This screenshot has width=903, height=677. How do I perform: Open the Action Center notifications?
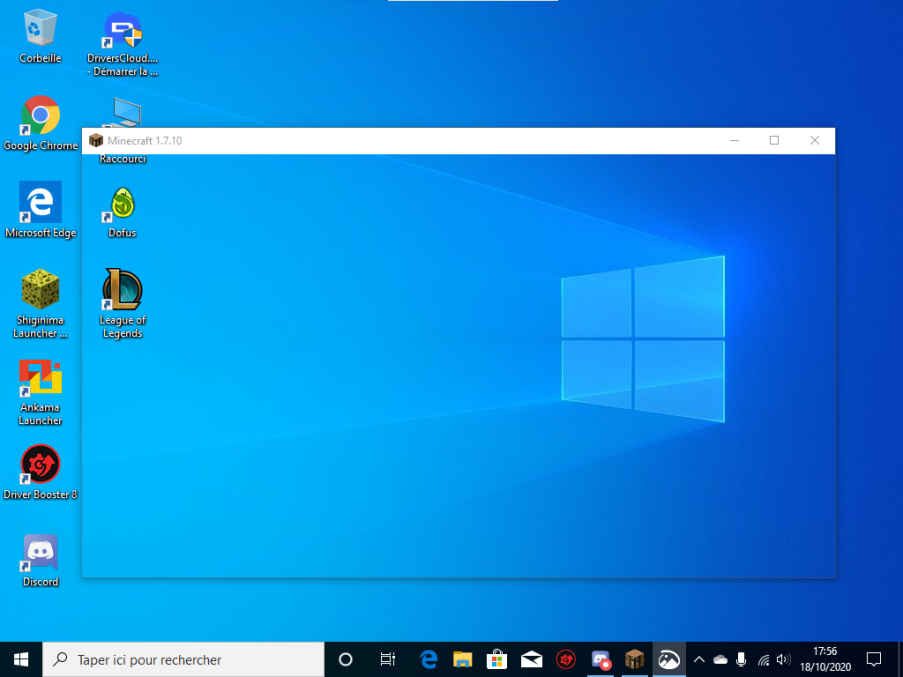click(x=874, y=659)
